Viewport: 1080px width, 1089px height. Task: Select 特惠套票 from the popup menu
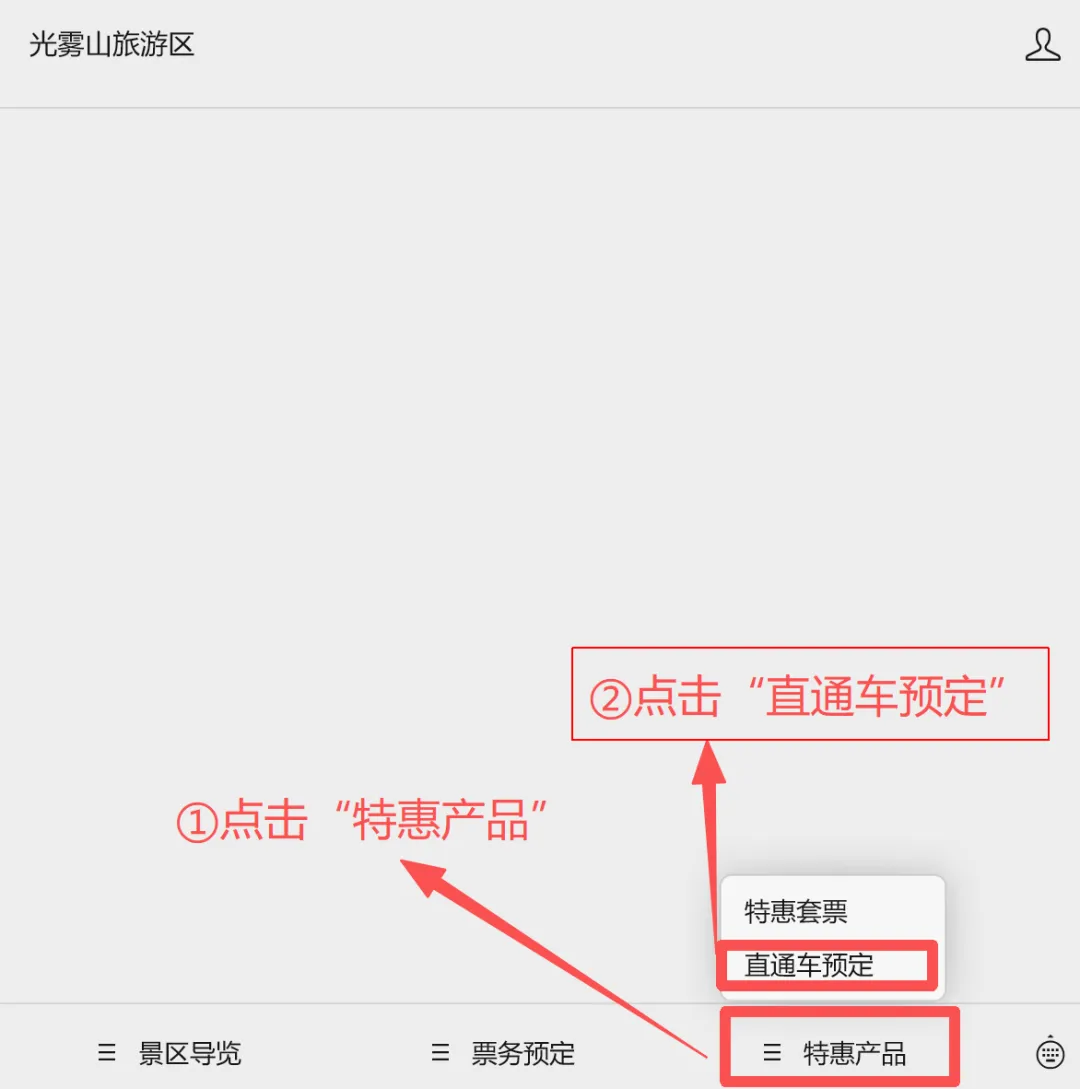(796, 911)
